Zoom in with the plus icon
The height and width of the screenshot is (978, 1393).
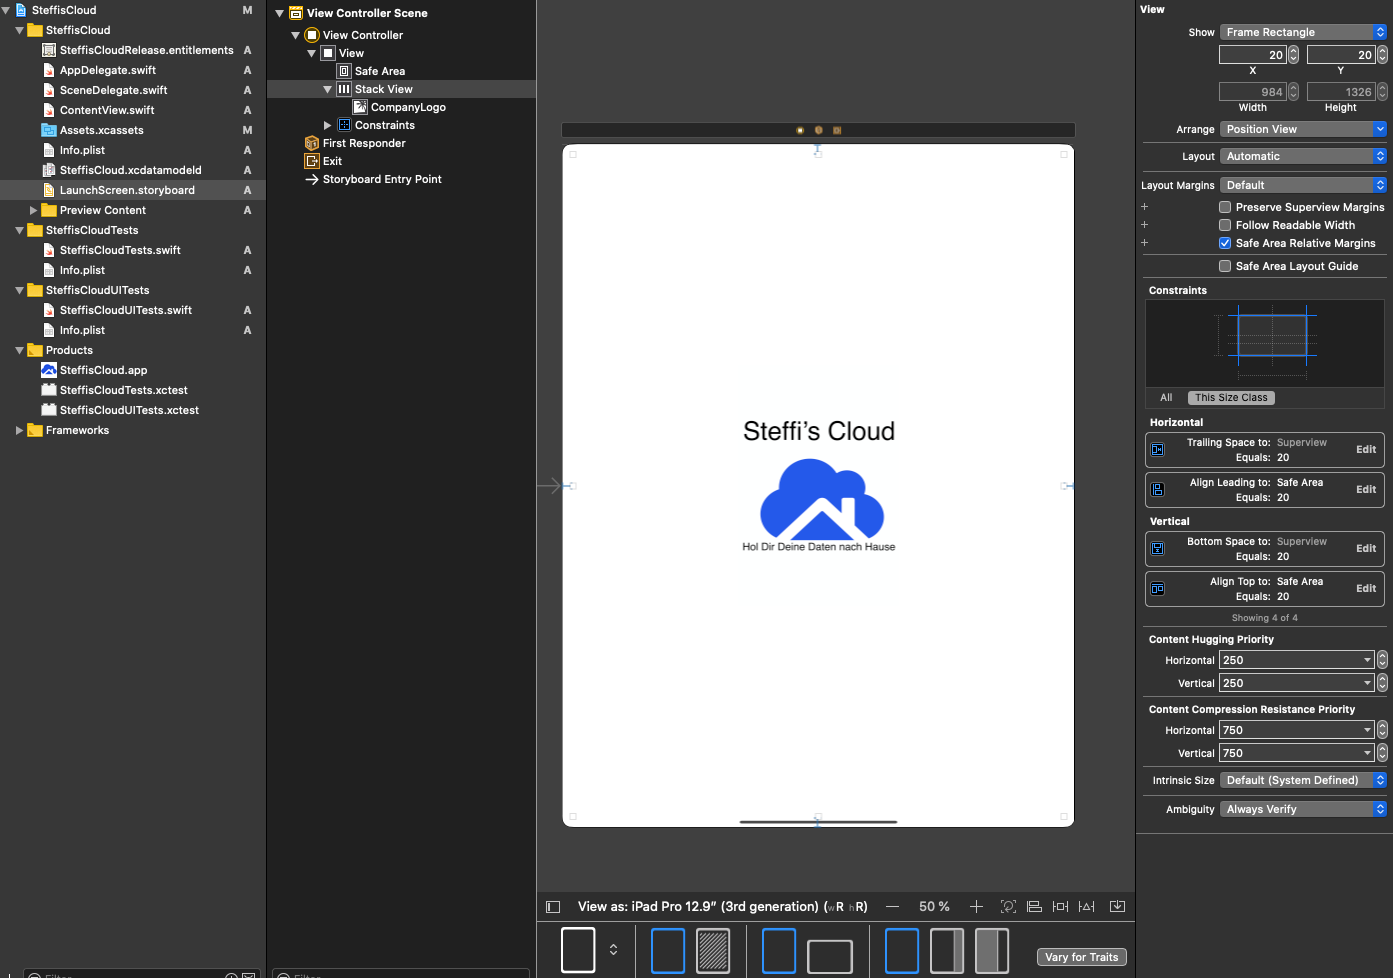click(x=976, y=907)
